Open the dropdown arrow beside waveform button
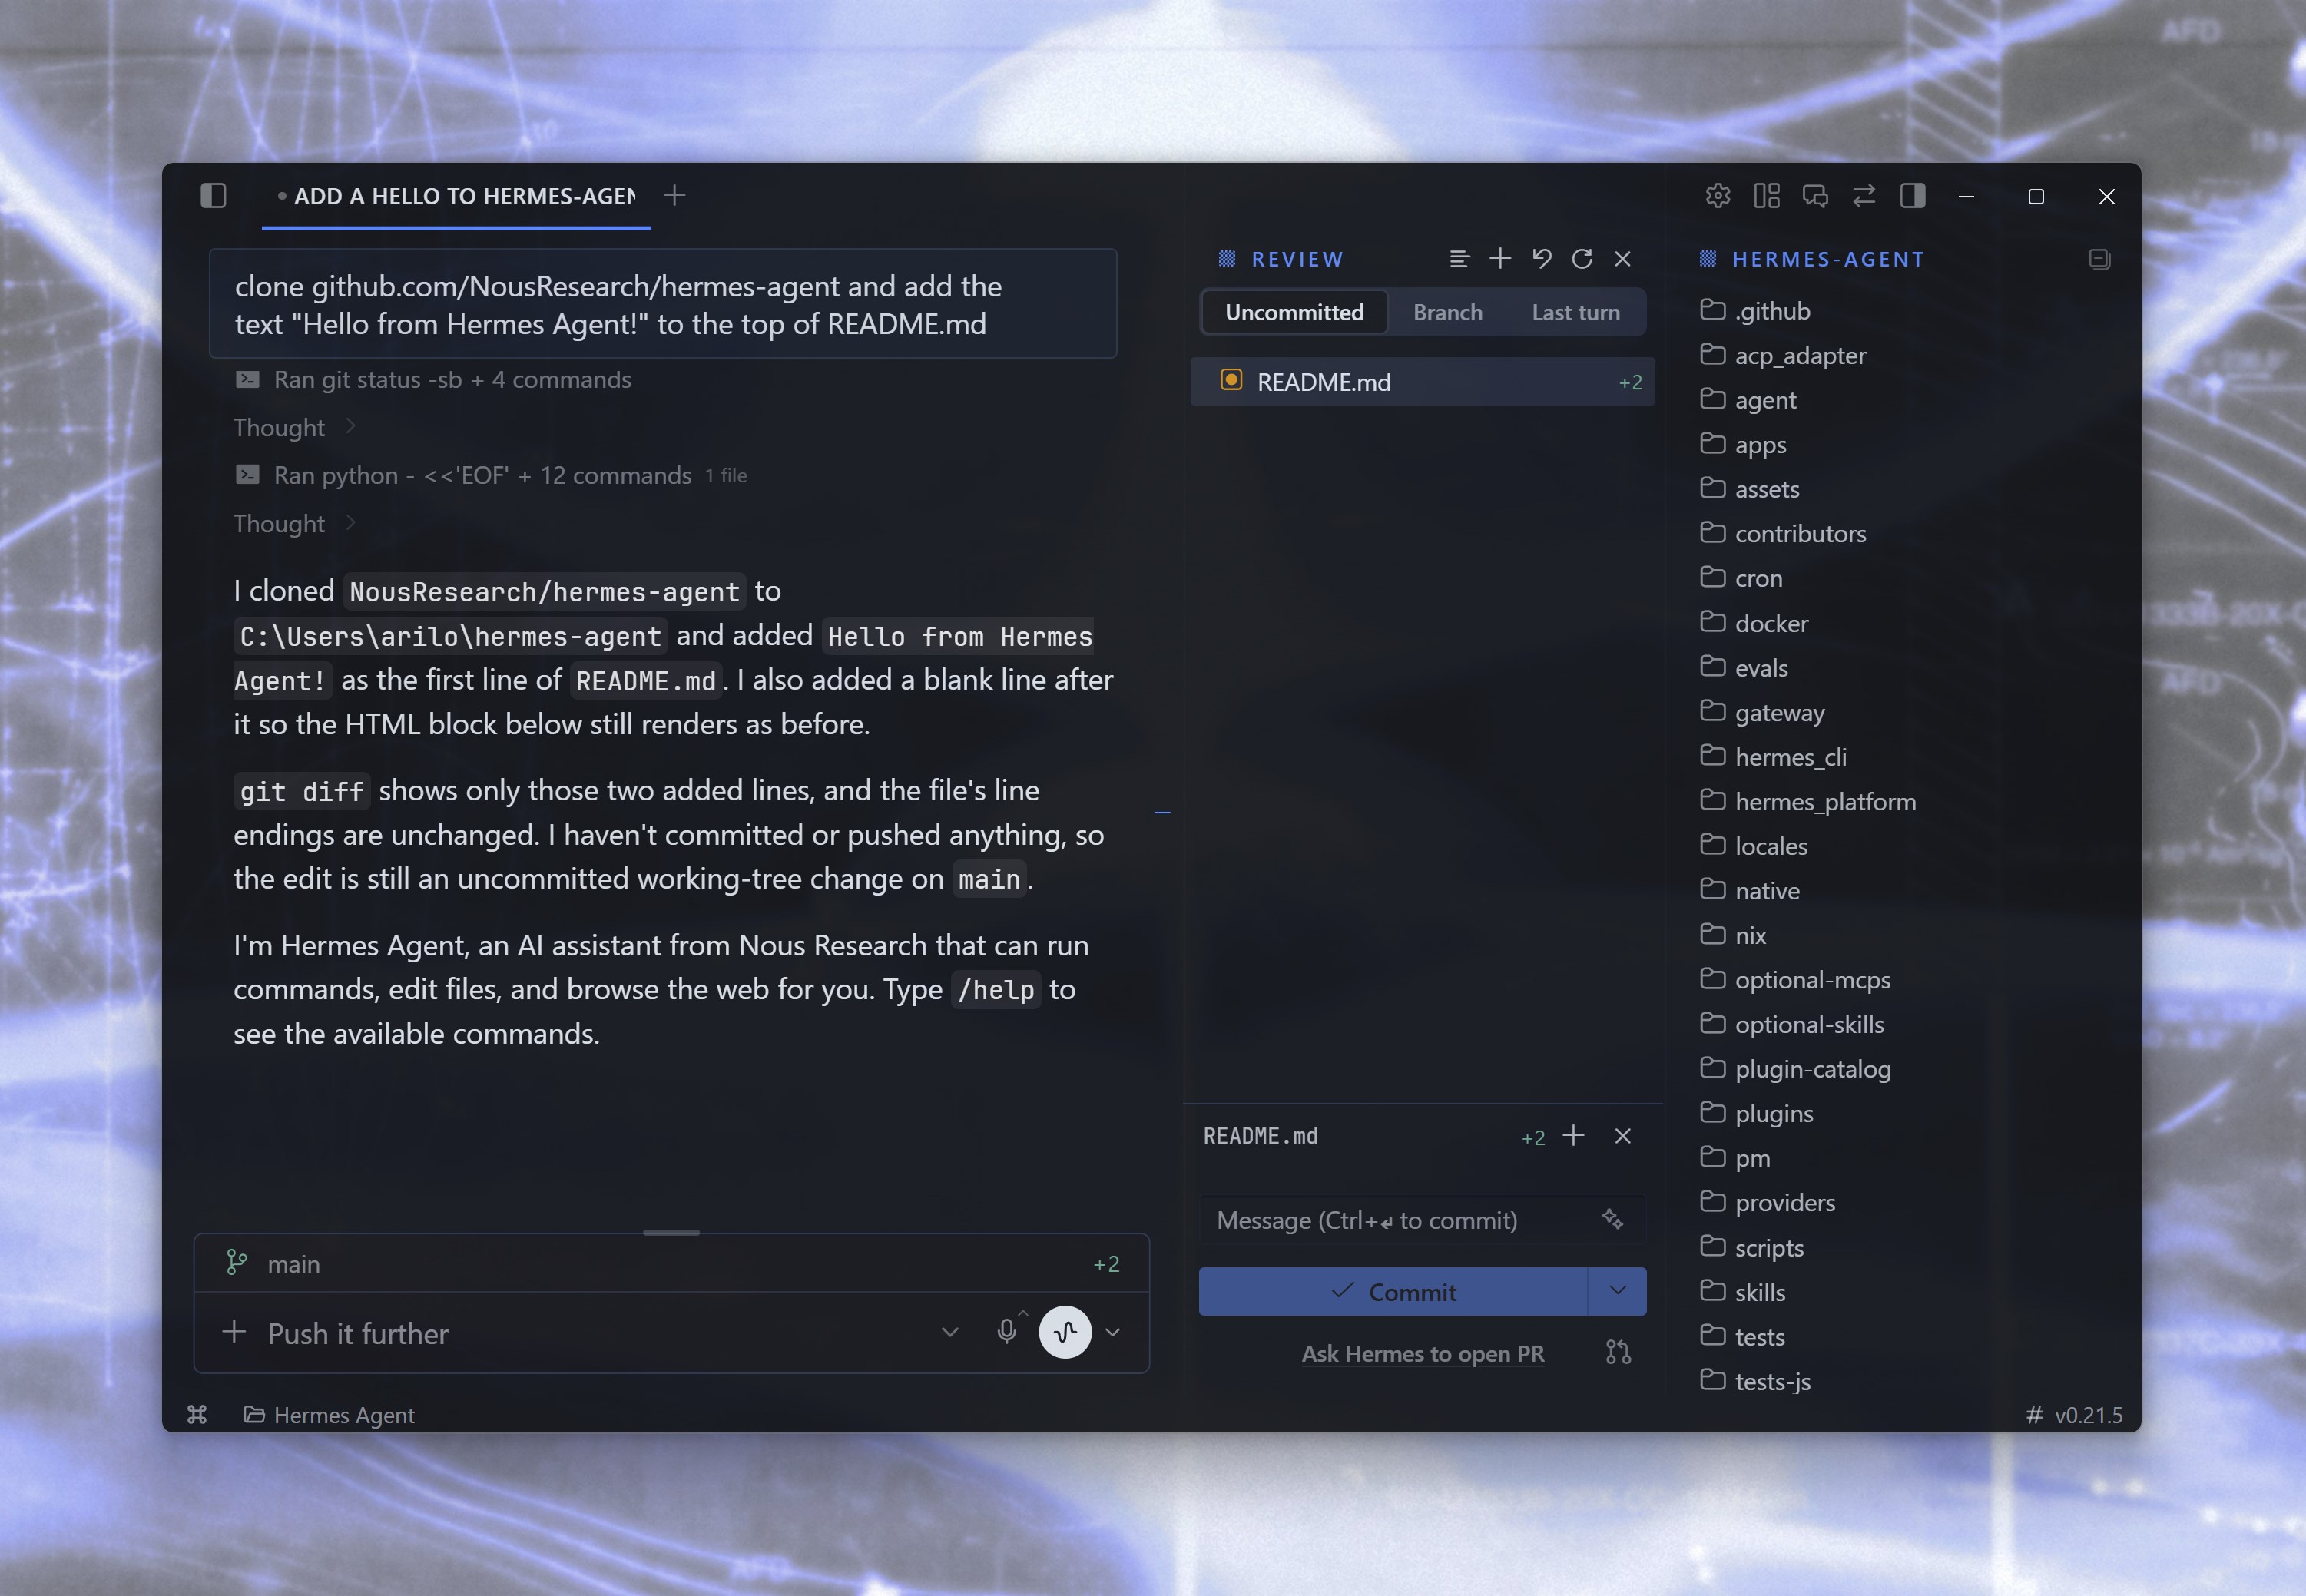This screenshot has height=1596, width=2306. point(1112,1332)
